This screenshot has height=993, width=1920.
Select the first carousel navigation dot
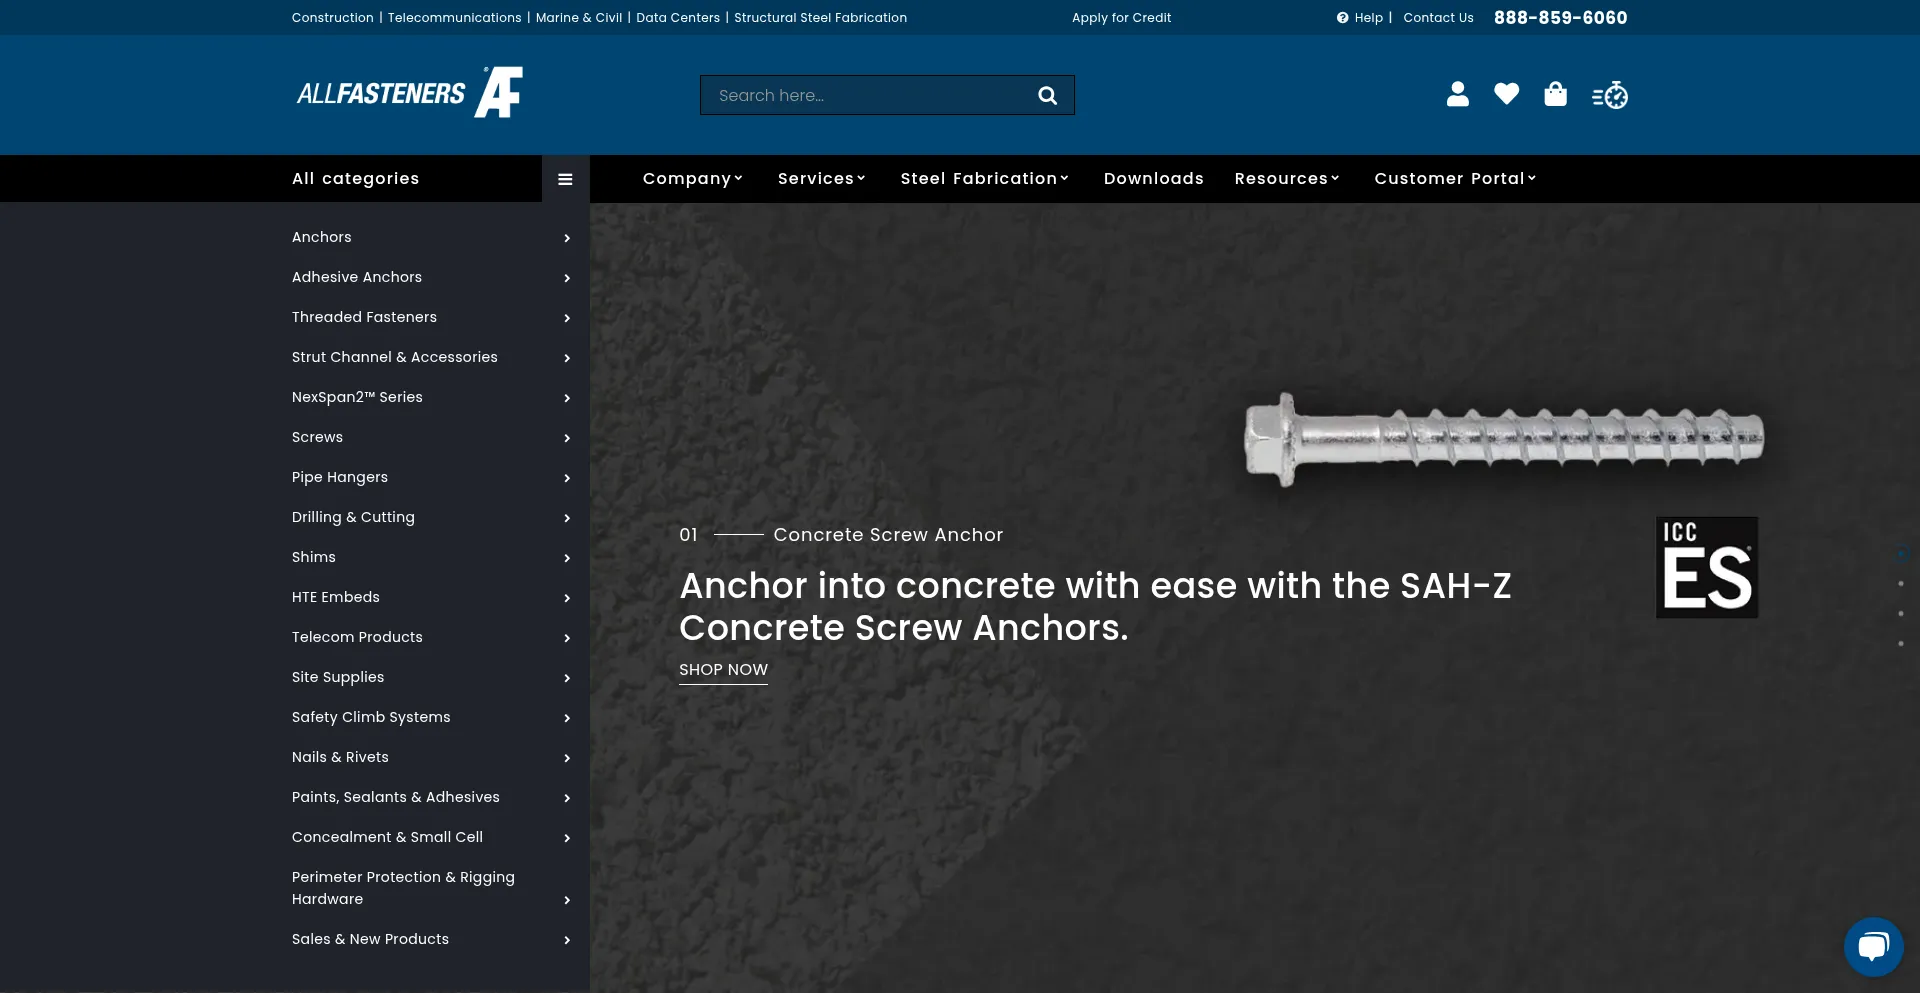tap(1901, 555)
